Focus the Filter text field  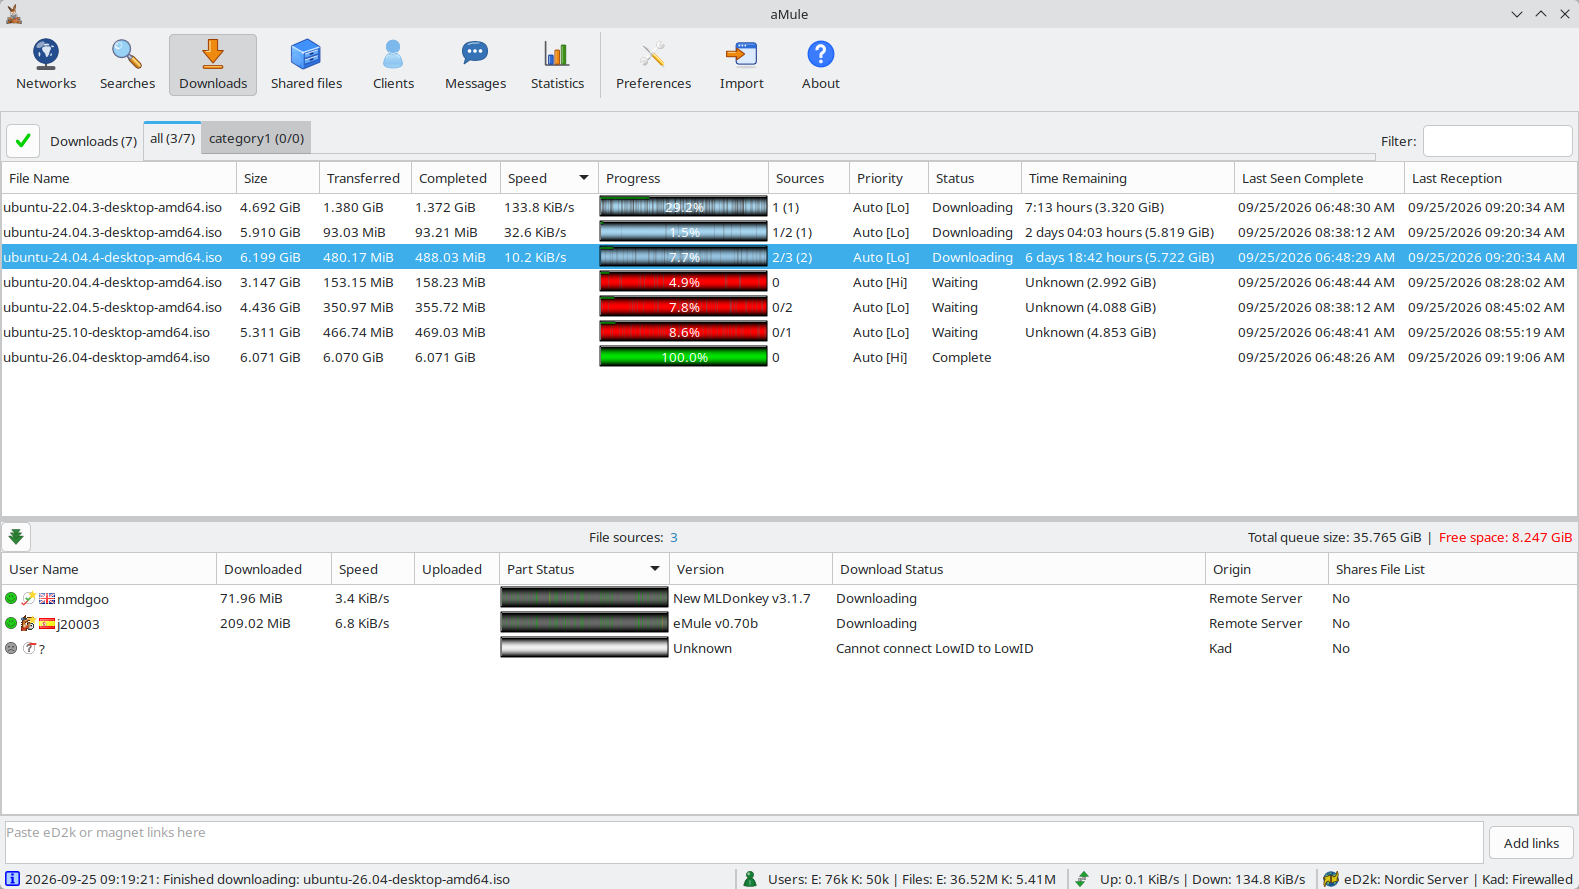(1497, 141)
